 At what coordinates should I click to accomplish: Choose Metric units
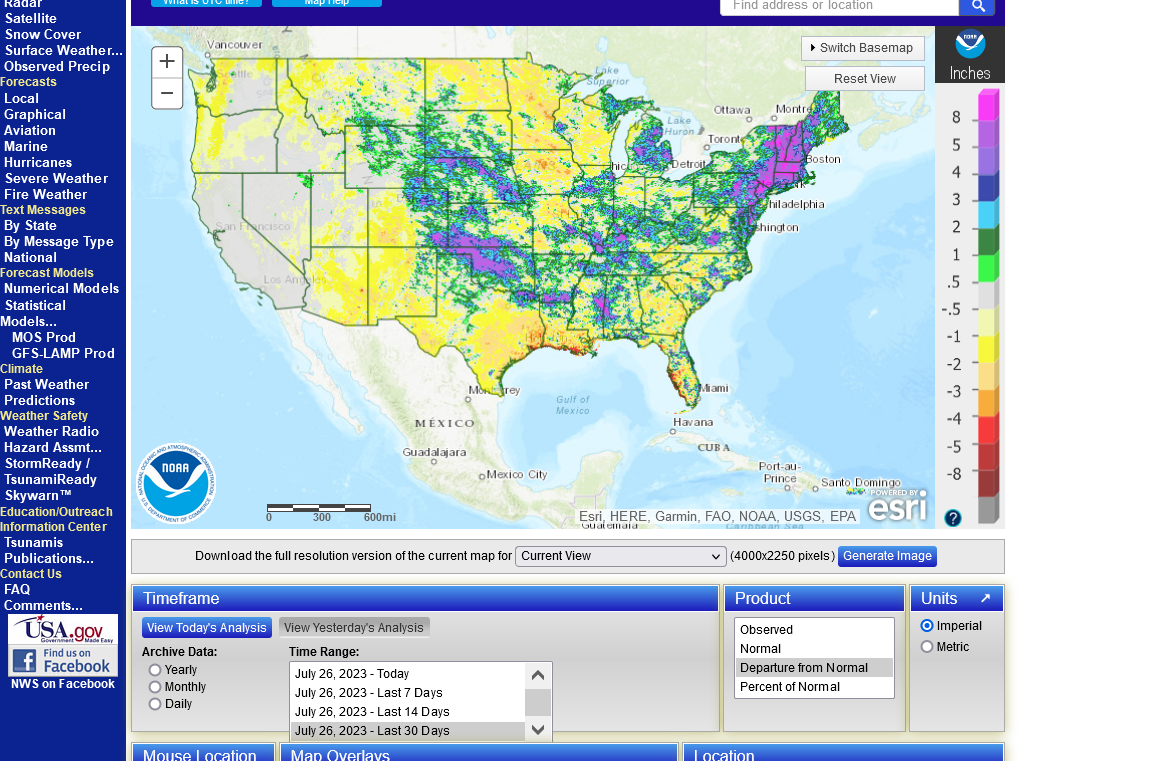927,646
